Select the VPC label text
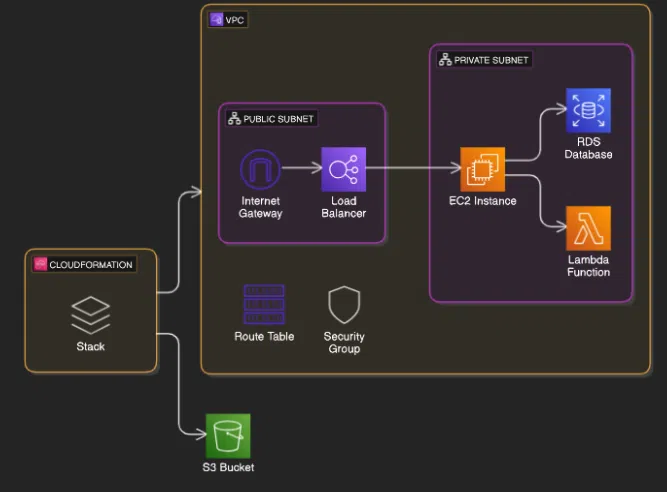Screen dimensions: 667x492 (234, 20)
